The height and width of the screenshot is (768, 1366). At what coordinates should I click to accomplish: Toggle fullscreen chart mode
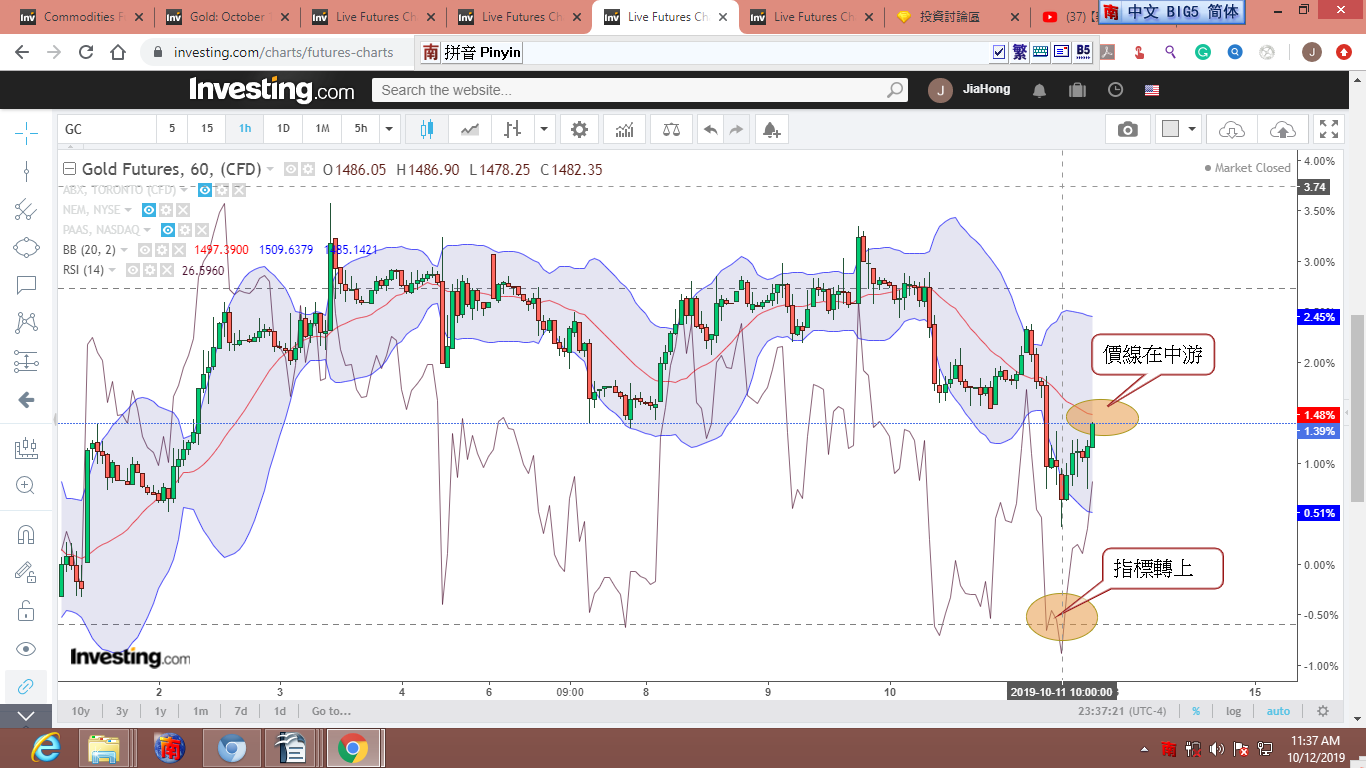tap(1328, 129)
